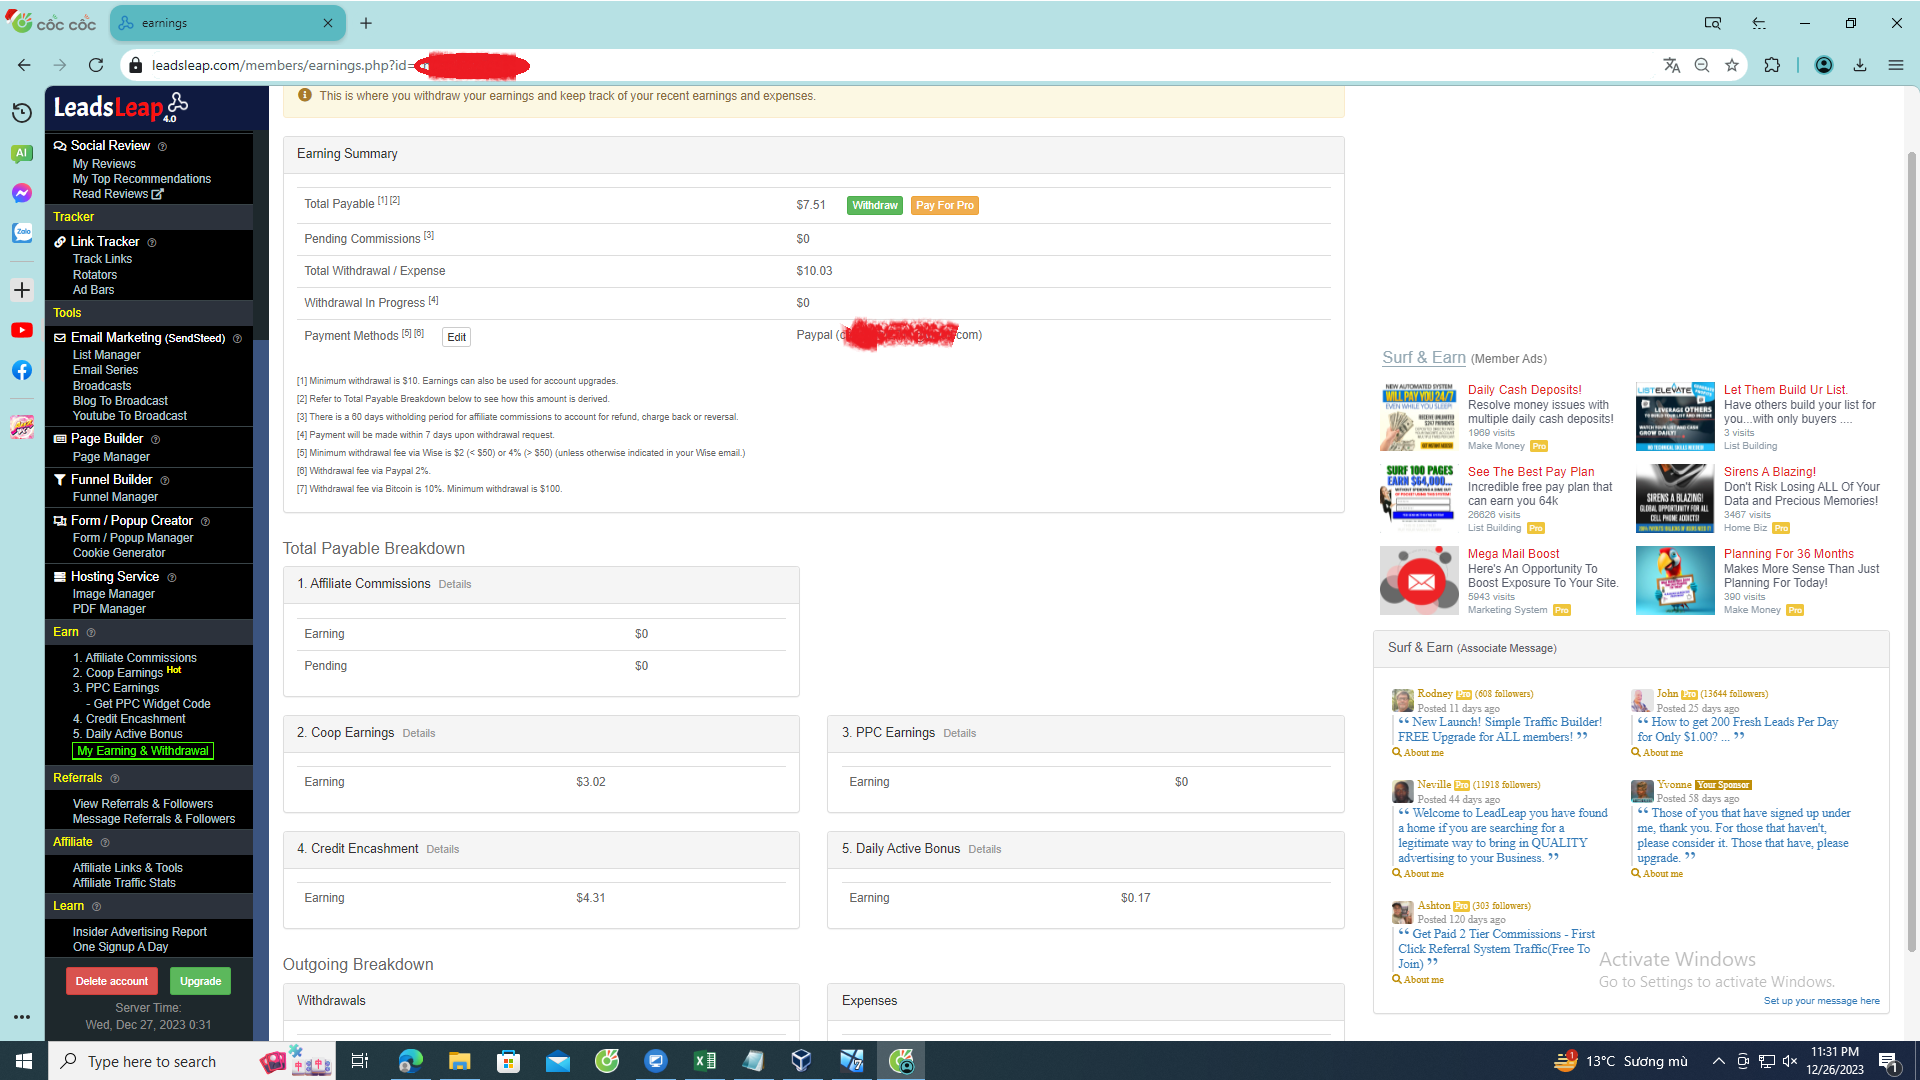The height and width of the screenshot is (1080, 1920).
Task: Bookmark page with star icon
Action: (x=1732, y=65)
